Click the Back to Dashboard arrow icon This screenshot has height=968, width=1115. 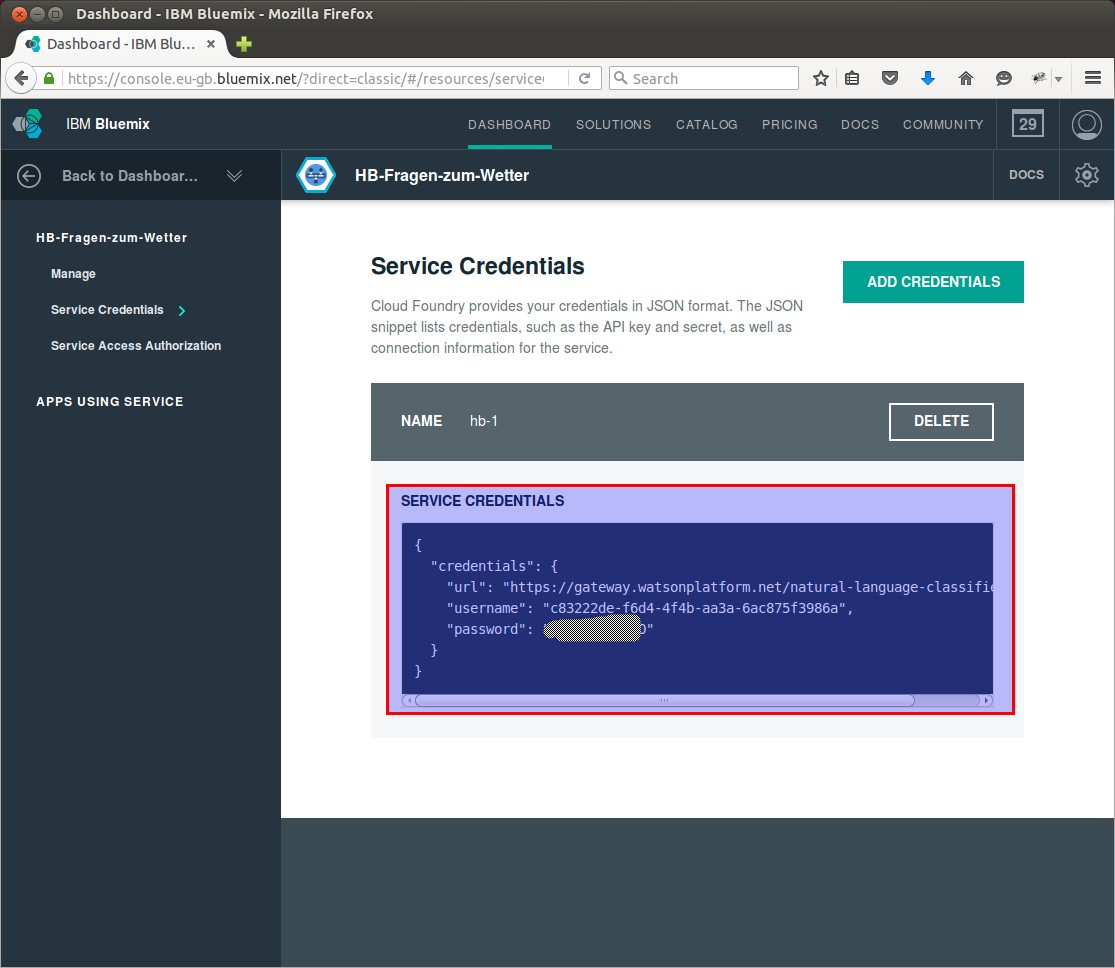click(29, 176)
